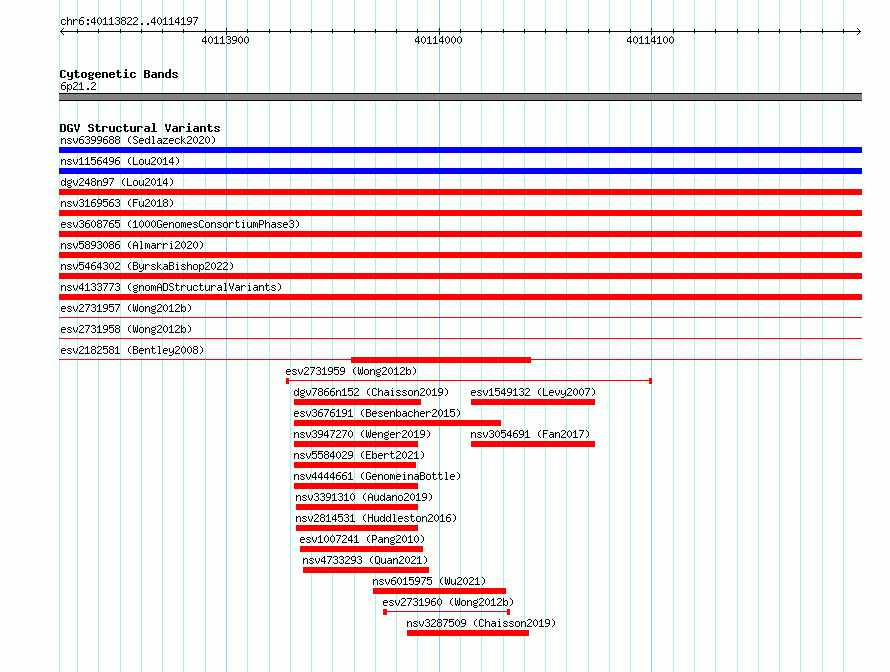
Task: Click the nsv3391310 (Audano2019) label
Action: point(364,497)
